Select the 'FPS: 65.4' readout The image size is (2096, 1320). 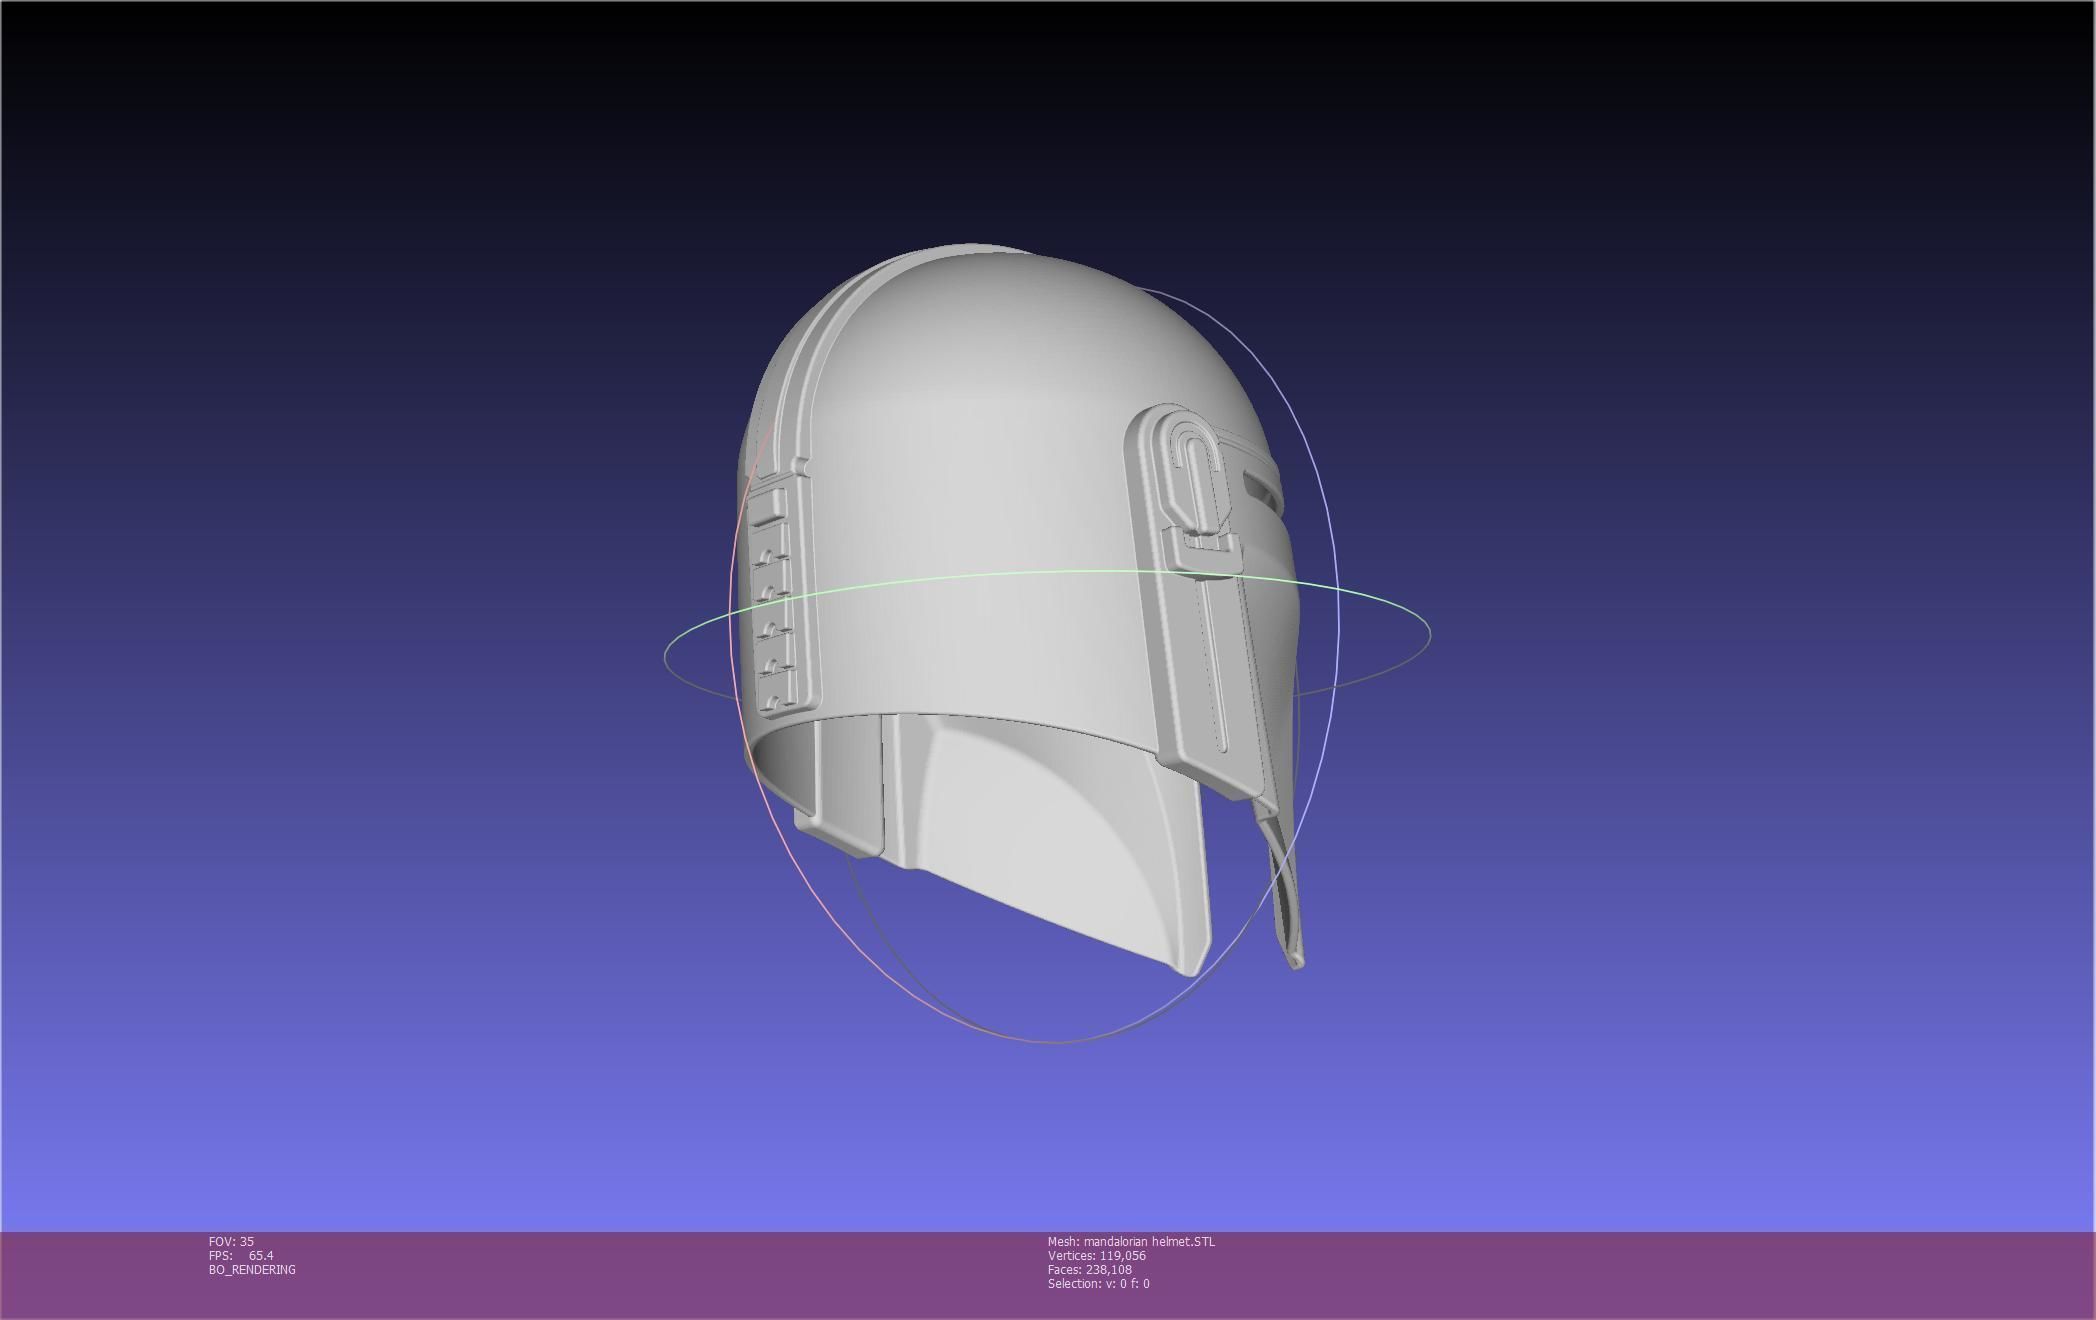point(241,1255)
